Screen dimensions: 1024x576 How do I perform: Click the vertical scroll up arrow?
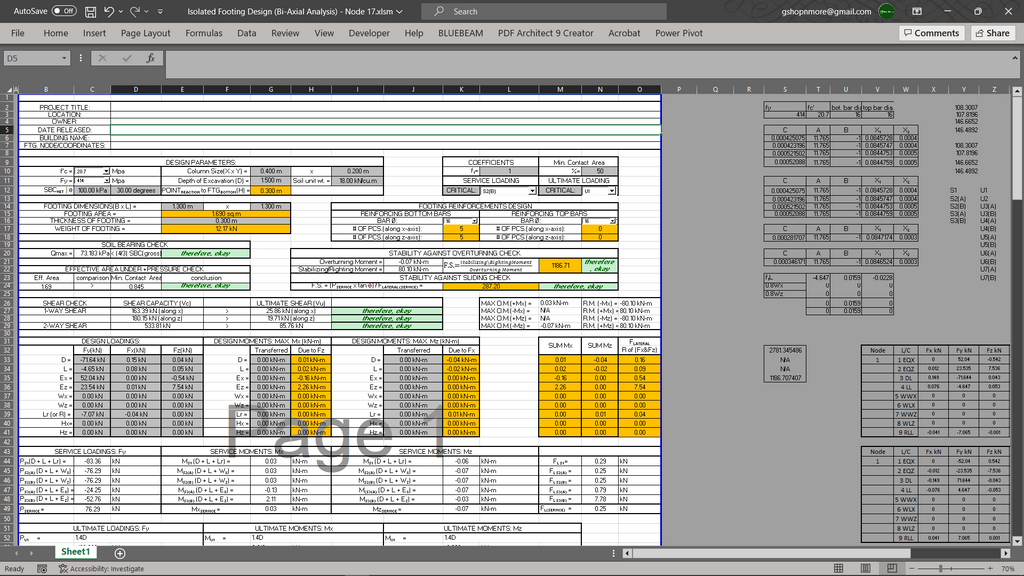[1017, 91]
